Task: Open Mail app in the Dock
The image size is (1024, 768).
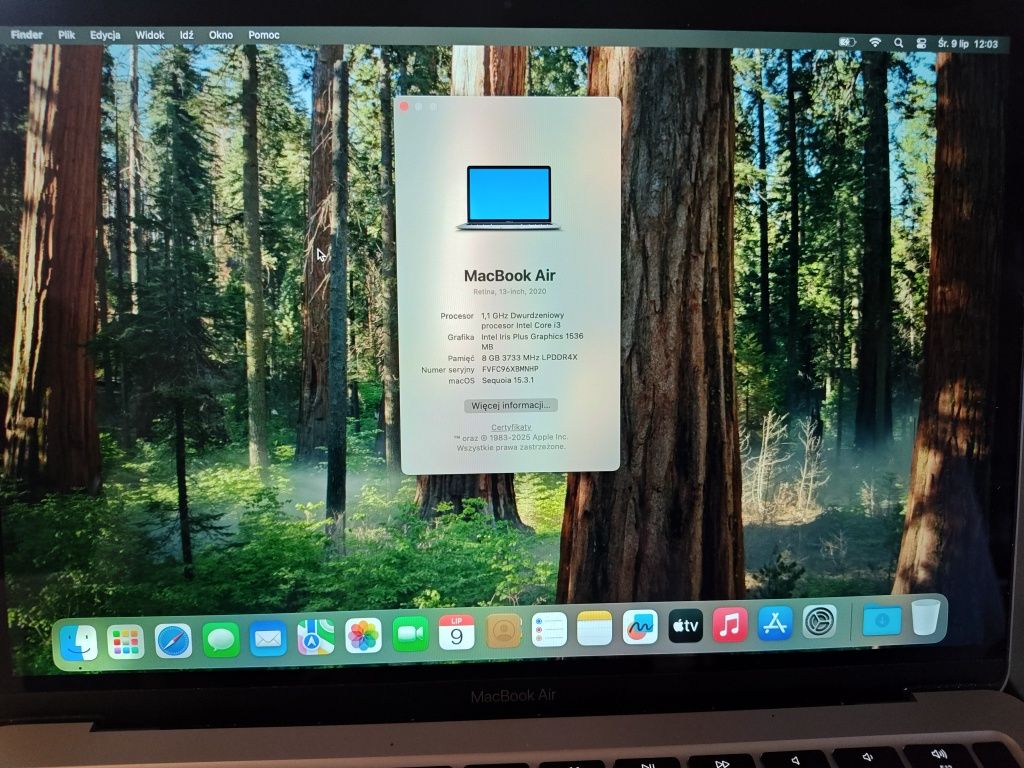Action: [268, 638]
